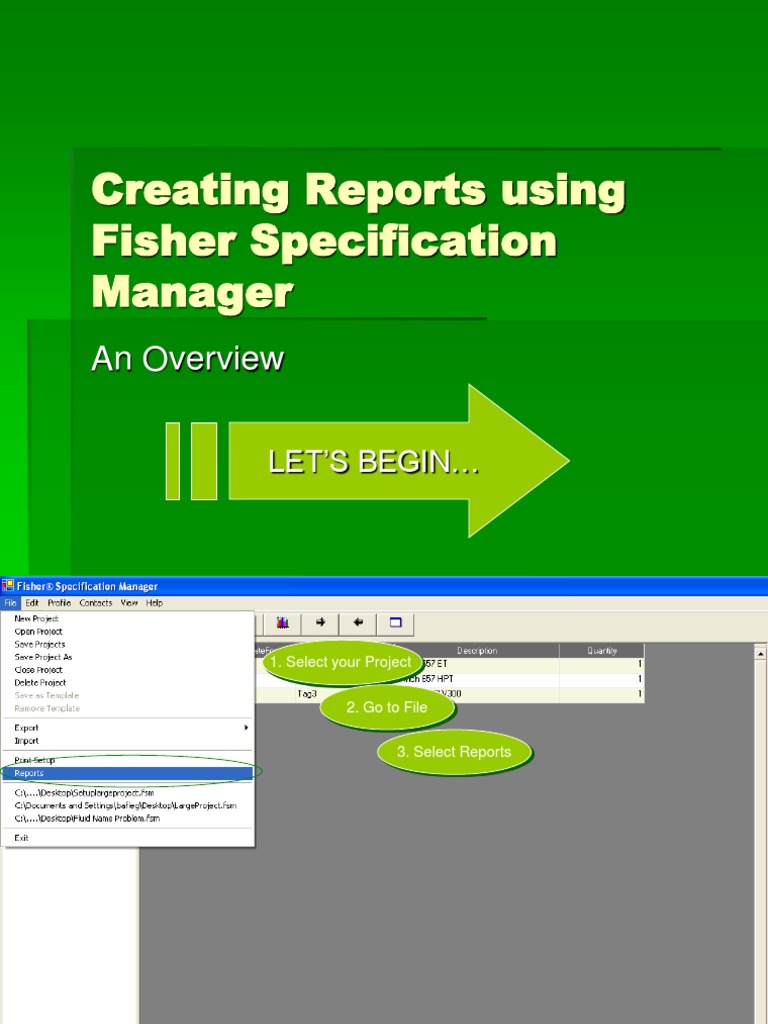Open the File menu
768x1024 pixels.
(x=10, y=603)
